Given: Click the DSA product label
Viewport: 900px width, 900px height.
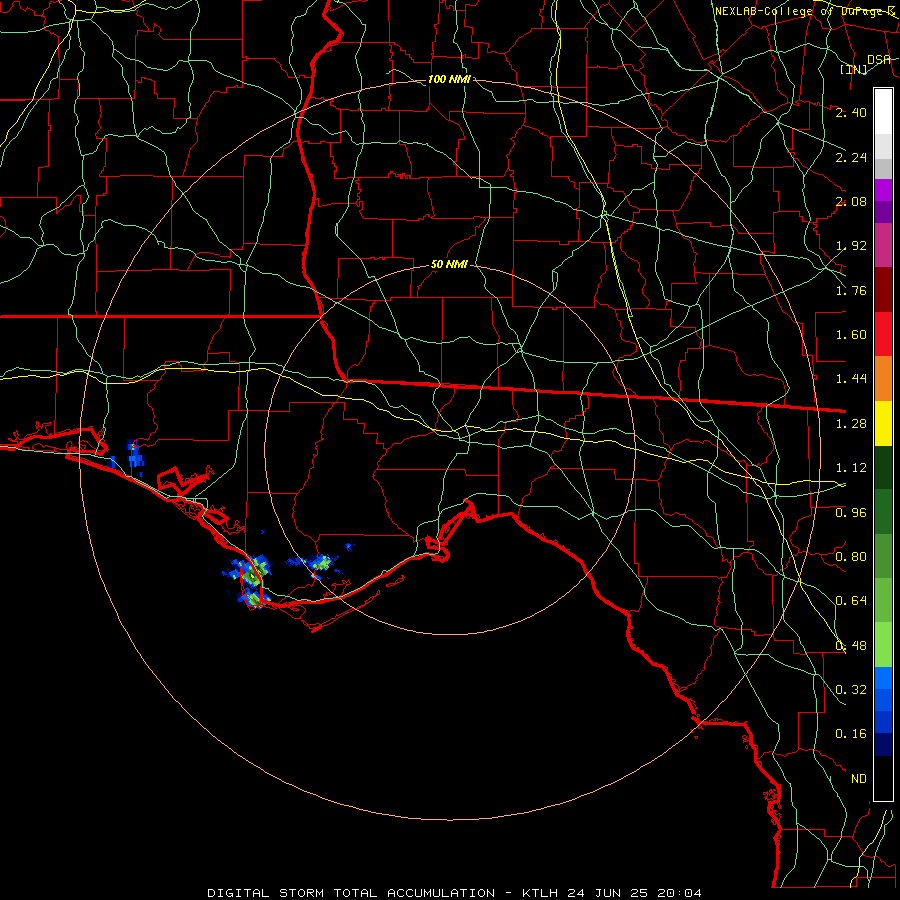Looking at the screenshot, I should (879, 59).
